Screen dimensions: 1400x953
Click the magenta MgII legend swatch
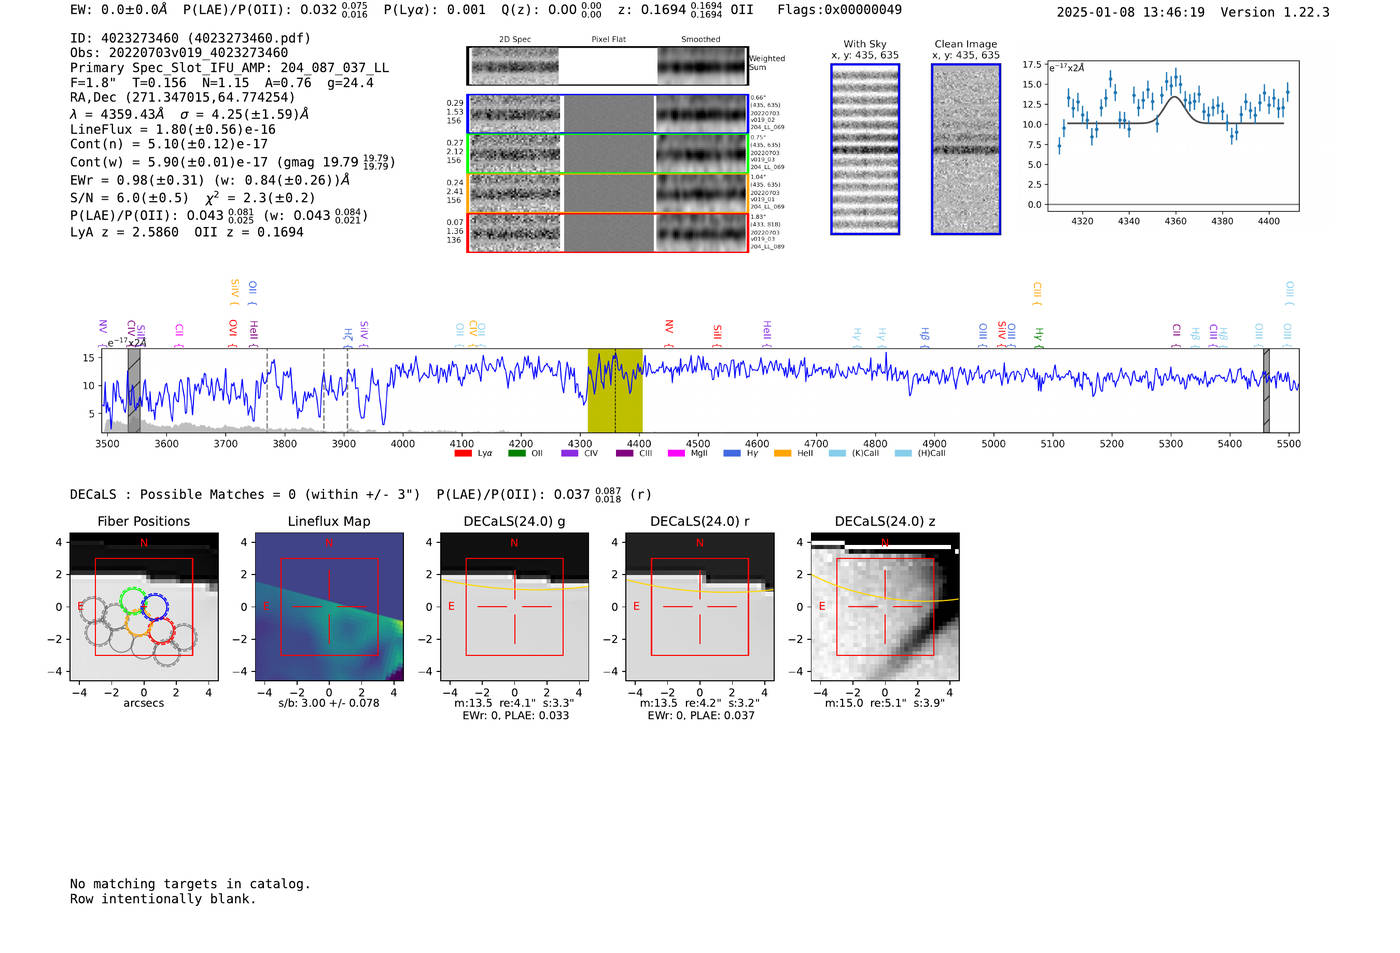pyautogui.click(x=677, y=453)
